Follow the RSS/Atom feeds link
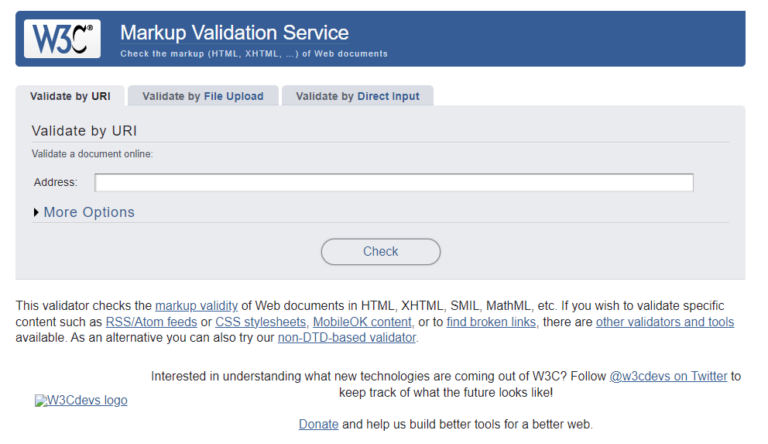The image size is (768, 444). (151, 322)
